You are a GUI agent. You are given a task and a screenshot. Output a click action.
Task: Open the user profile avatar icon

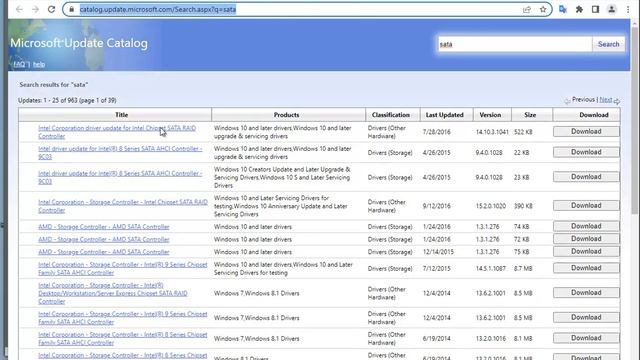coord(611,9)
